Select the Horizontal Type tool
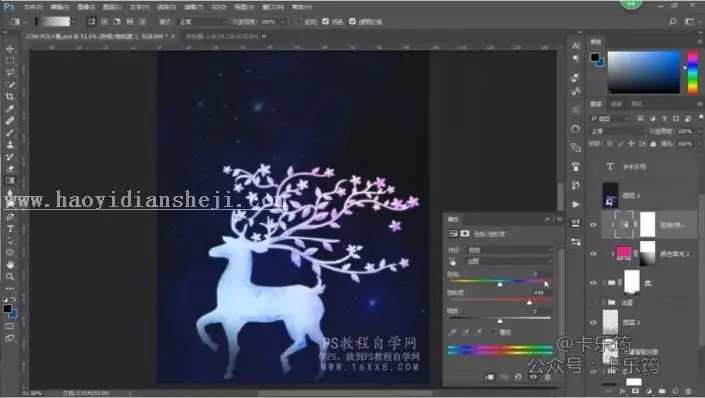 pyautogui.click(x=10, y=228)
